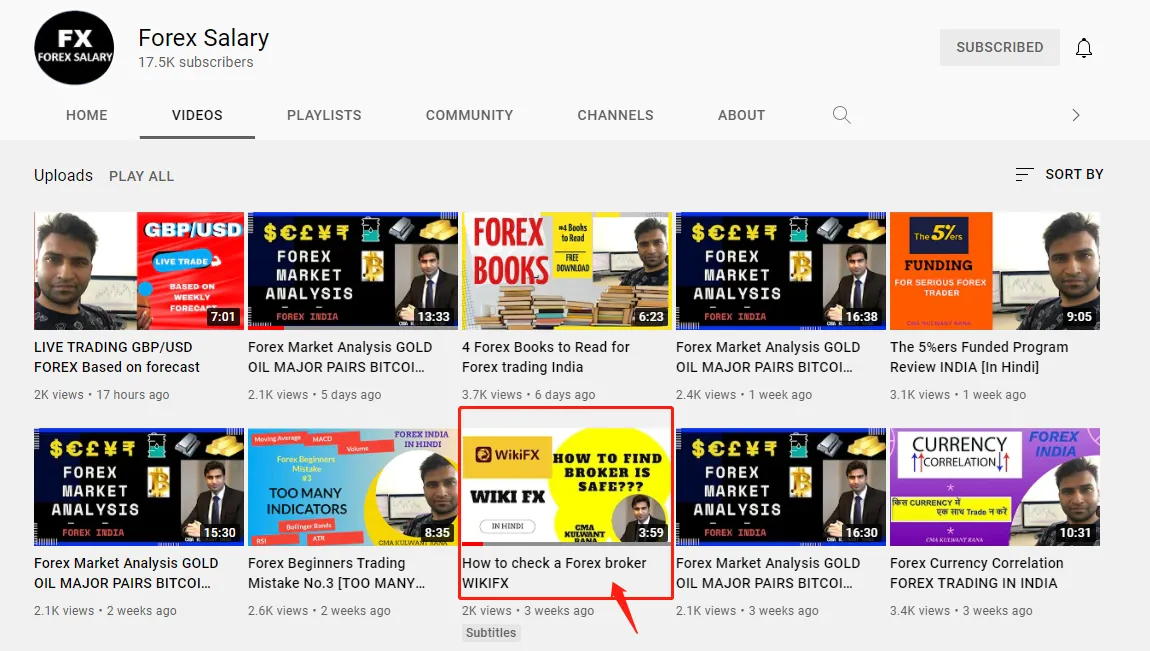1150x651 pixels.
Task: Open the CHANNELS tab
Action: point(615,115)
